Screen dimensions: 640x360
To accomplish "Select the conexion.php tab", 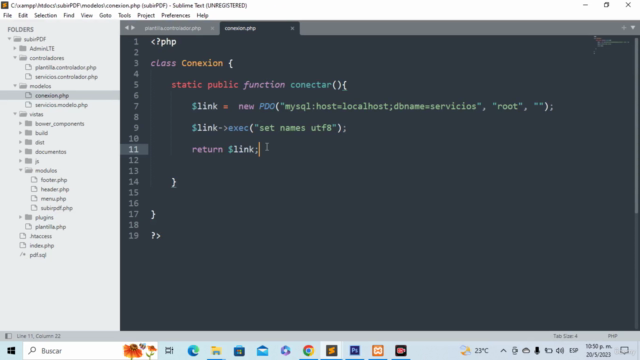I will (240, 28).
